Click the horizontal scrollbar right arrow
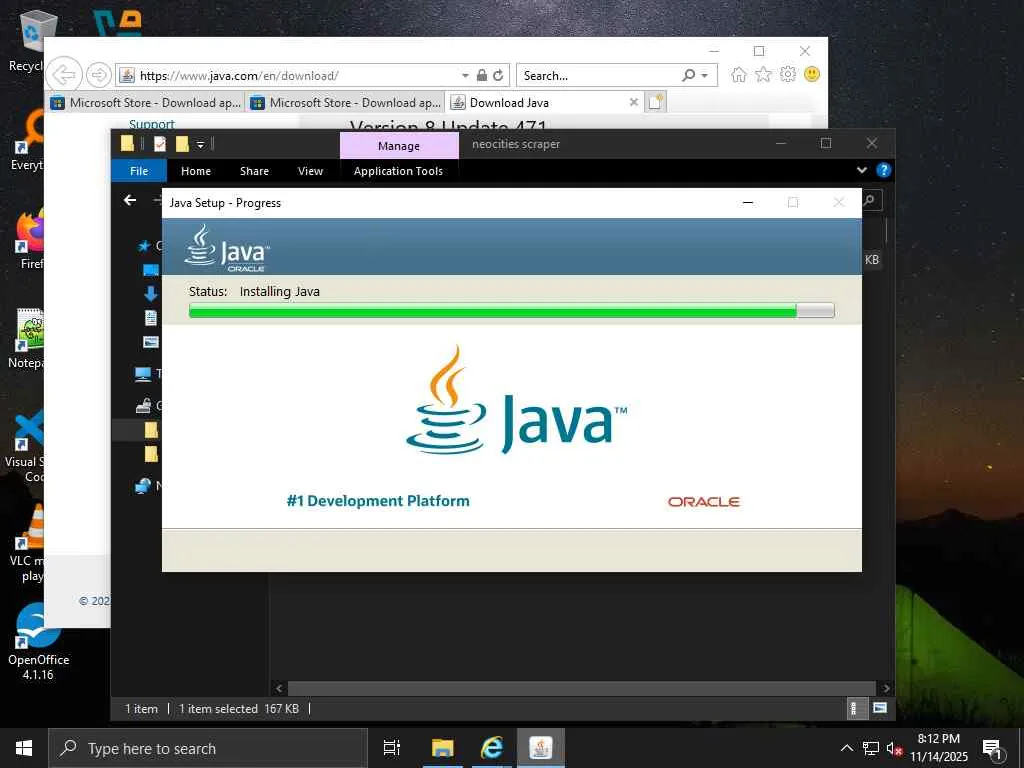Screen dimensions: 1024x768 click(x=886, y=688)
